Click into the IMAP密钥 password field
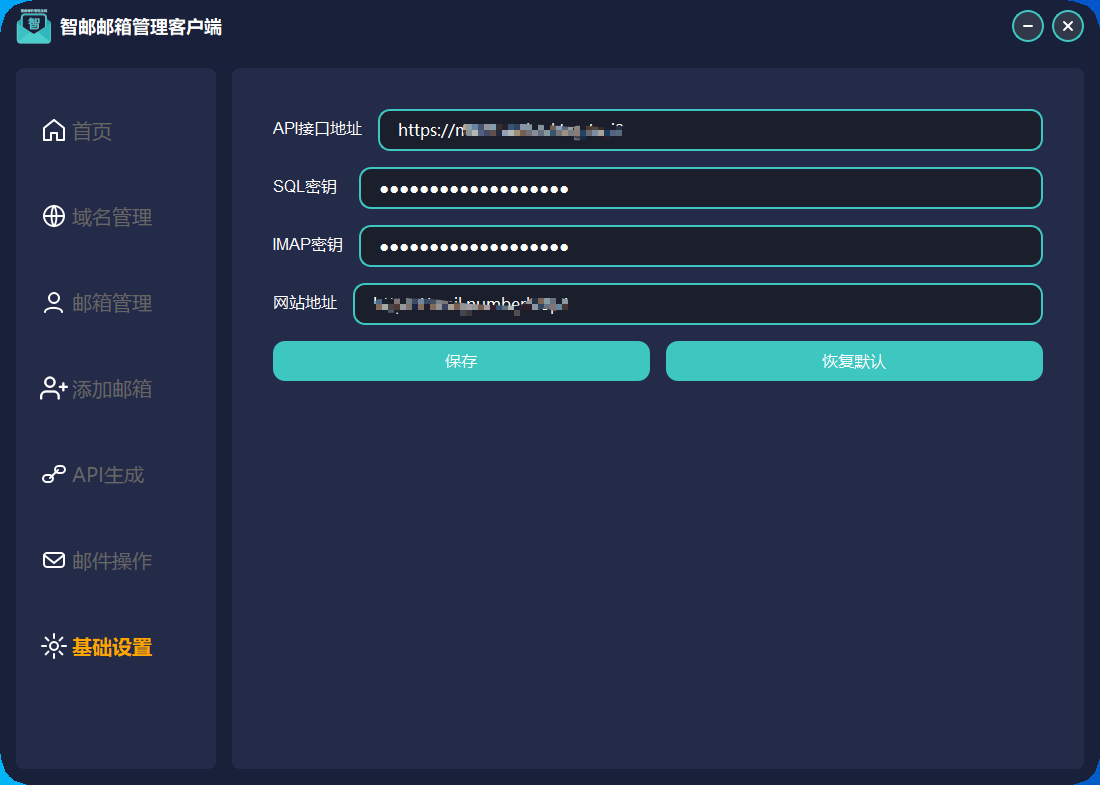1100x785 pixels. coord(700,246)
